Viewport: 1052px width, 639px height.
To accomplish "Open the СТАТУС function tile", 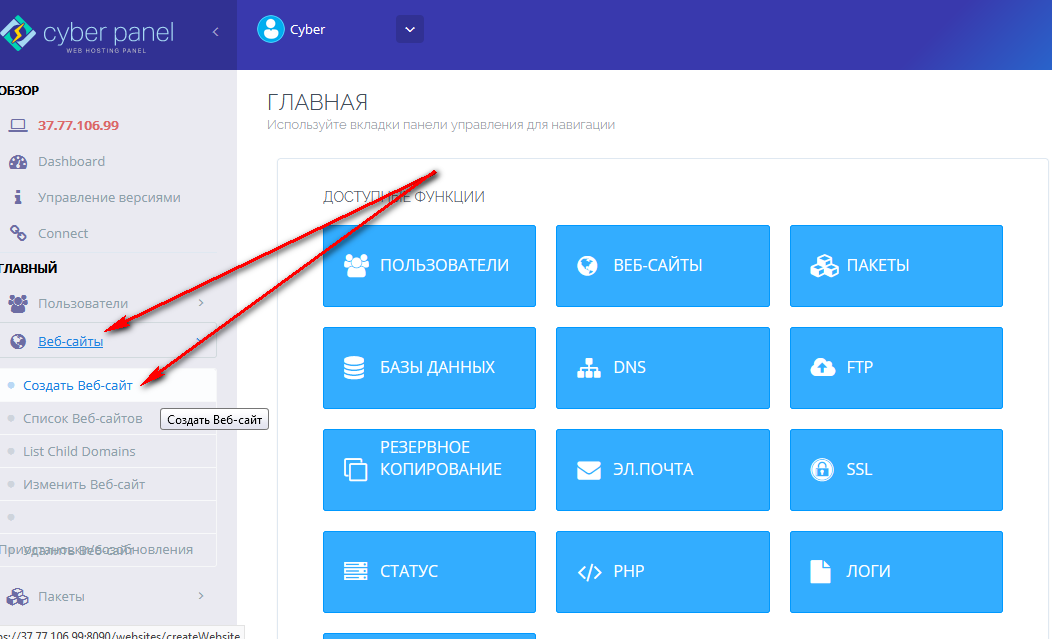I will [x=429, y=572].
